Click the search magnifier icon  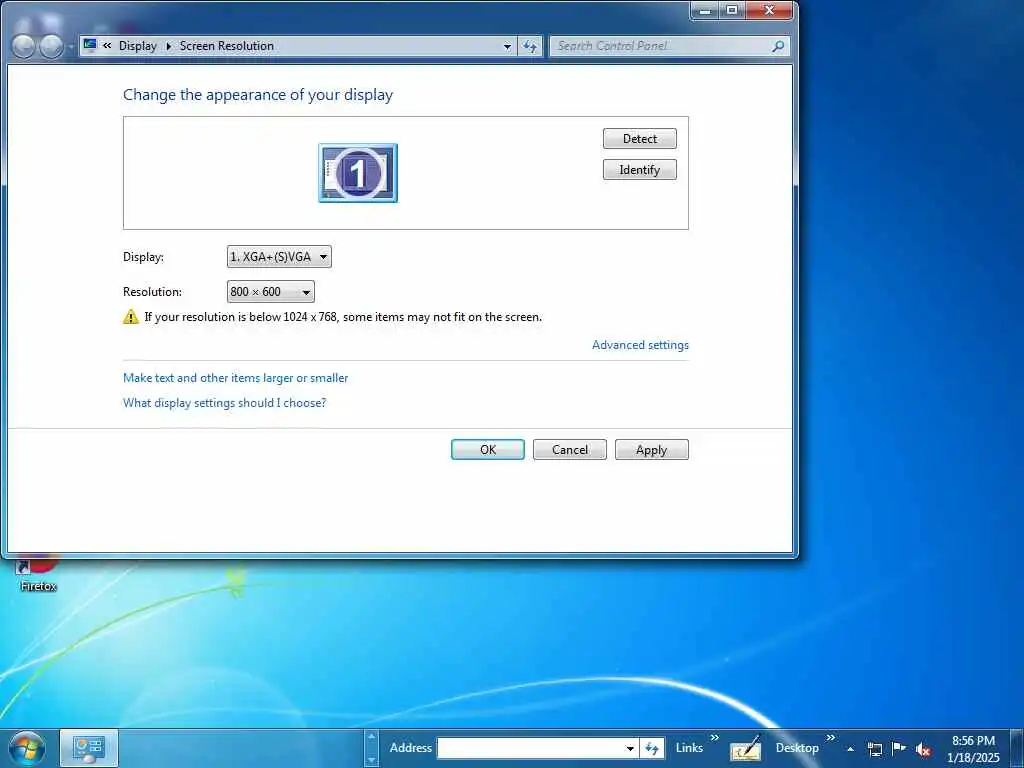pos(778,46)
